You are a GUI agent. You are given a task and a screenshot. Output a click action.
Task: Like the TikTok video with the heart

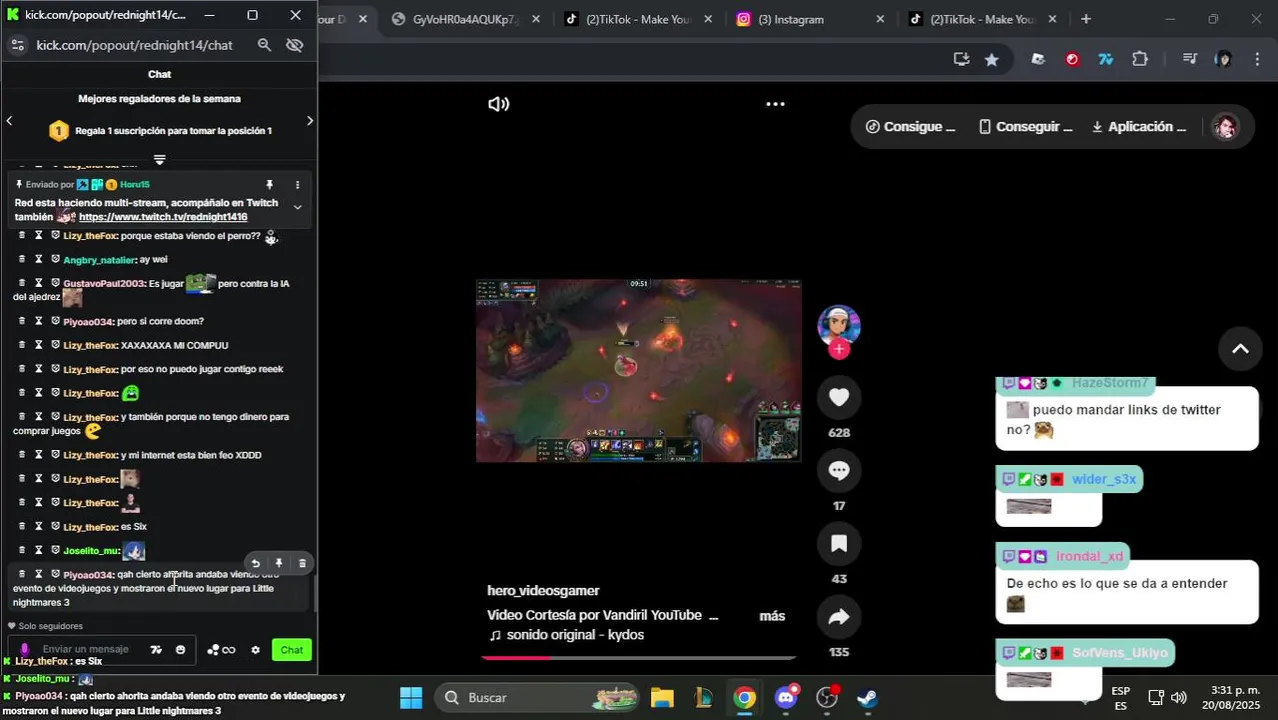coord(839,397)
